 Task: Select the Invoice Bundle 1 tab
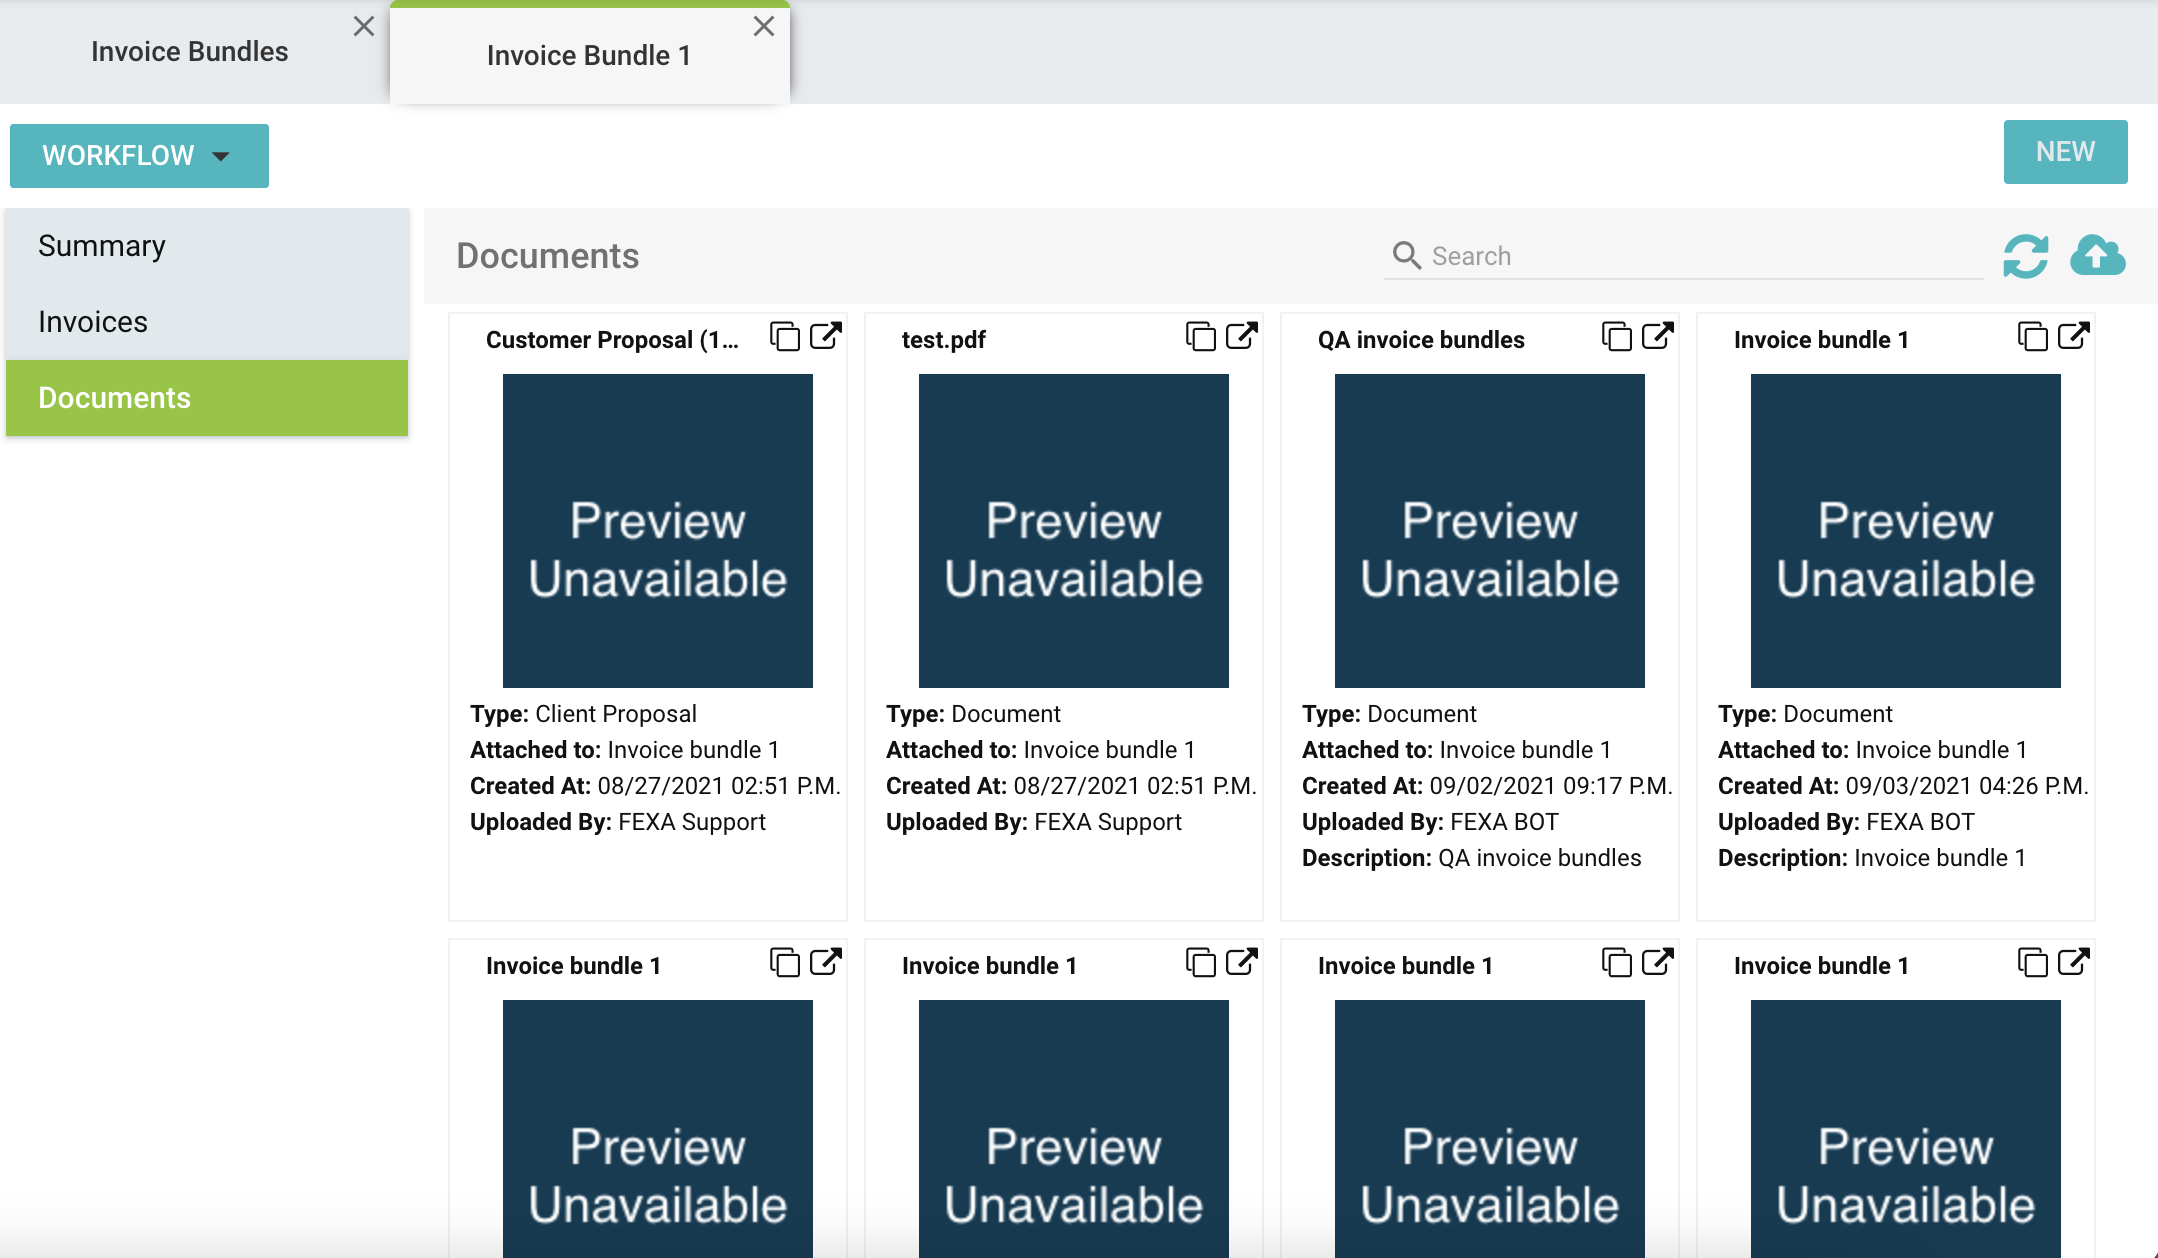(588, 55)
